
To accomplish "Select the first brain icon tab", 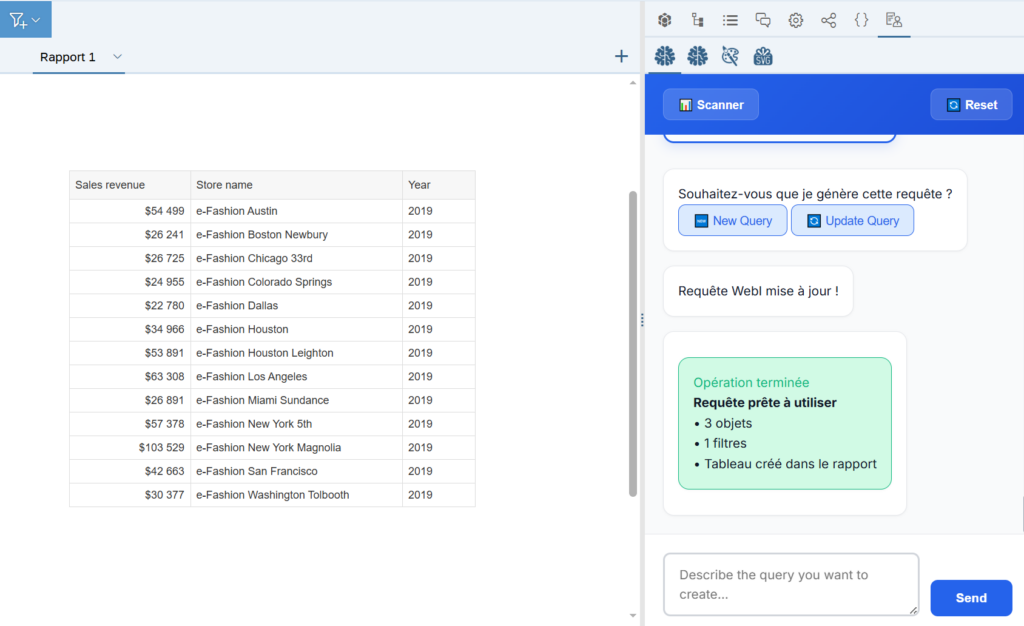I will pyautogui.click(x=665, y=56).
